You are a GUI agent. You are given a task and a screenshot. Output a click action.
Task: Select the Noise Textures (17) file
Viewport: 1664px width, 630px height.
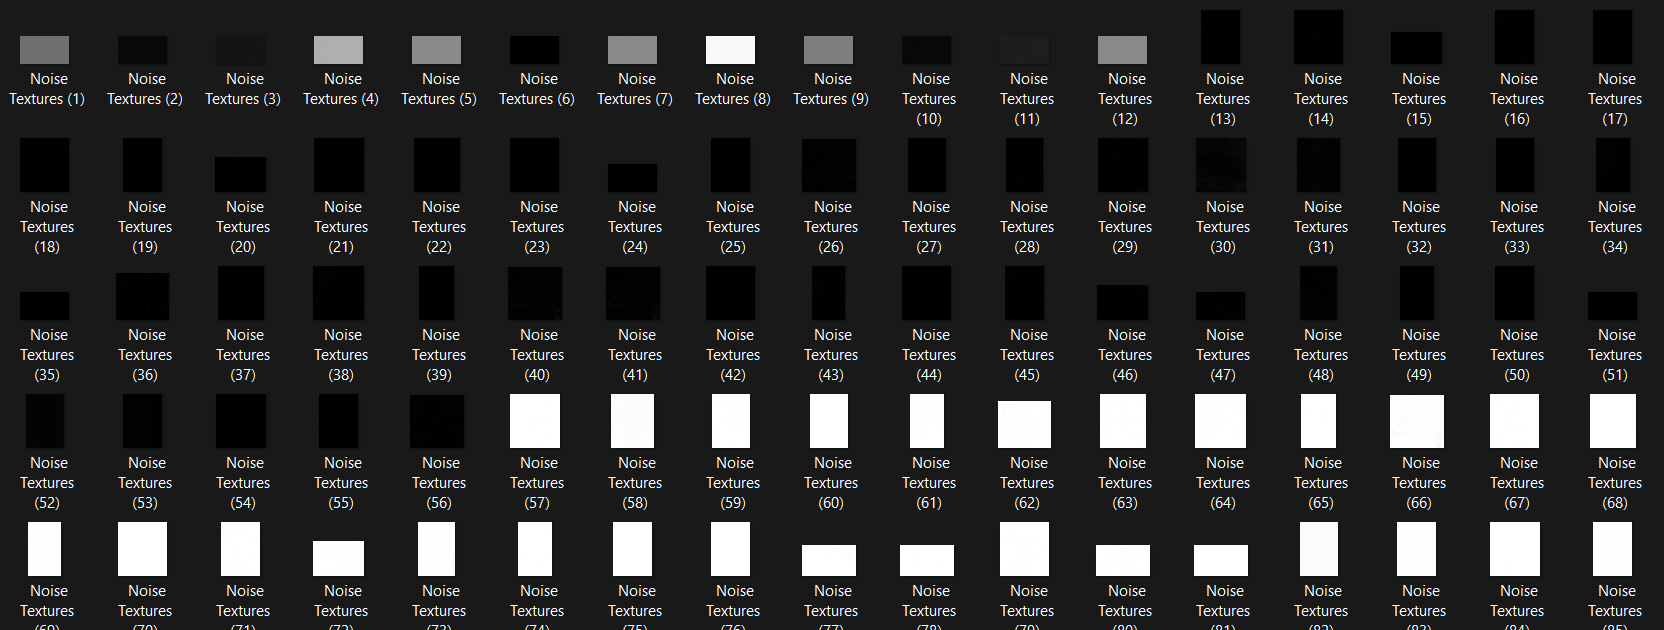tap(1613, 38)
